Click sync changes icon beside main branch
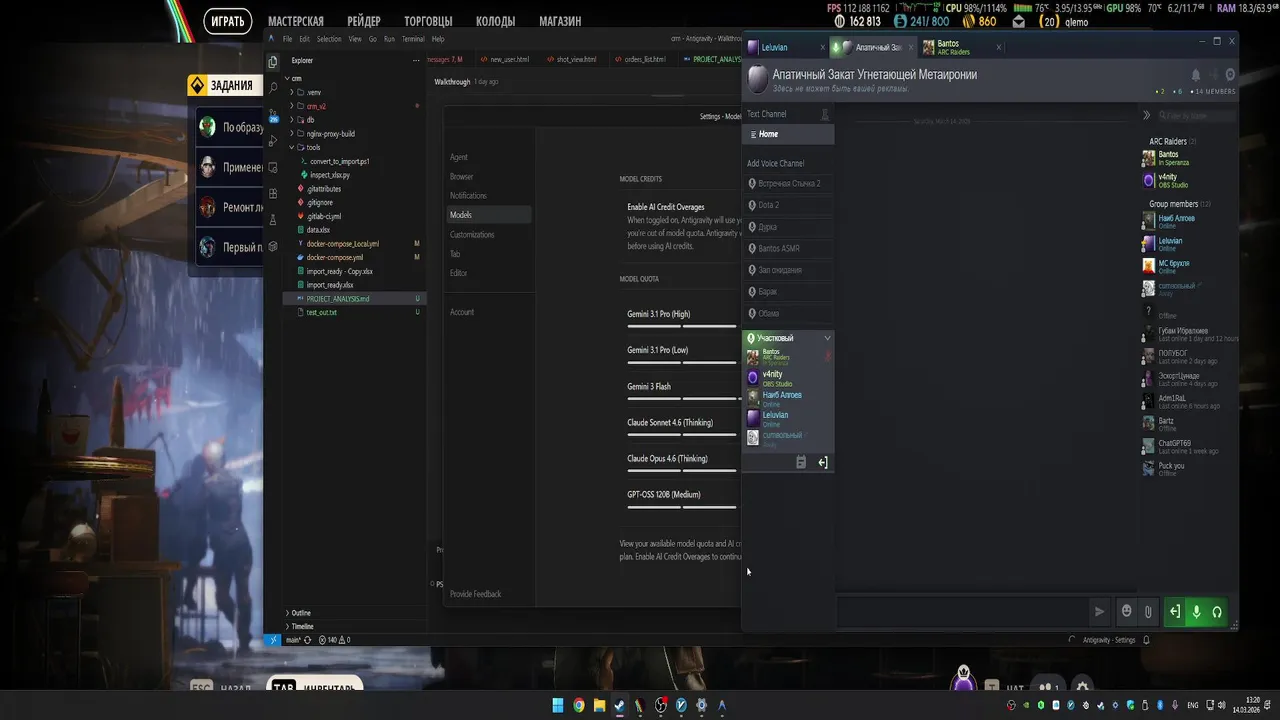Image resolution: width=1280 pixels, height=720 pixels. click(307, 640)
